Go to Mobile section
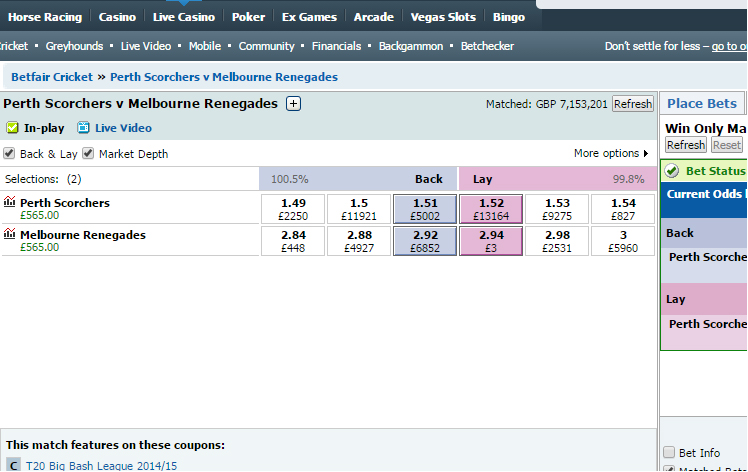The width and height of the screenshot is (748, 472). tap(205, 46)
